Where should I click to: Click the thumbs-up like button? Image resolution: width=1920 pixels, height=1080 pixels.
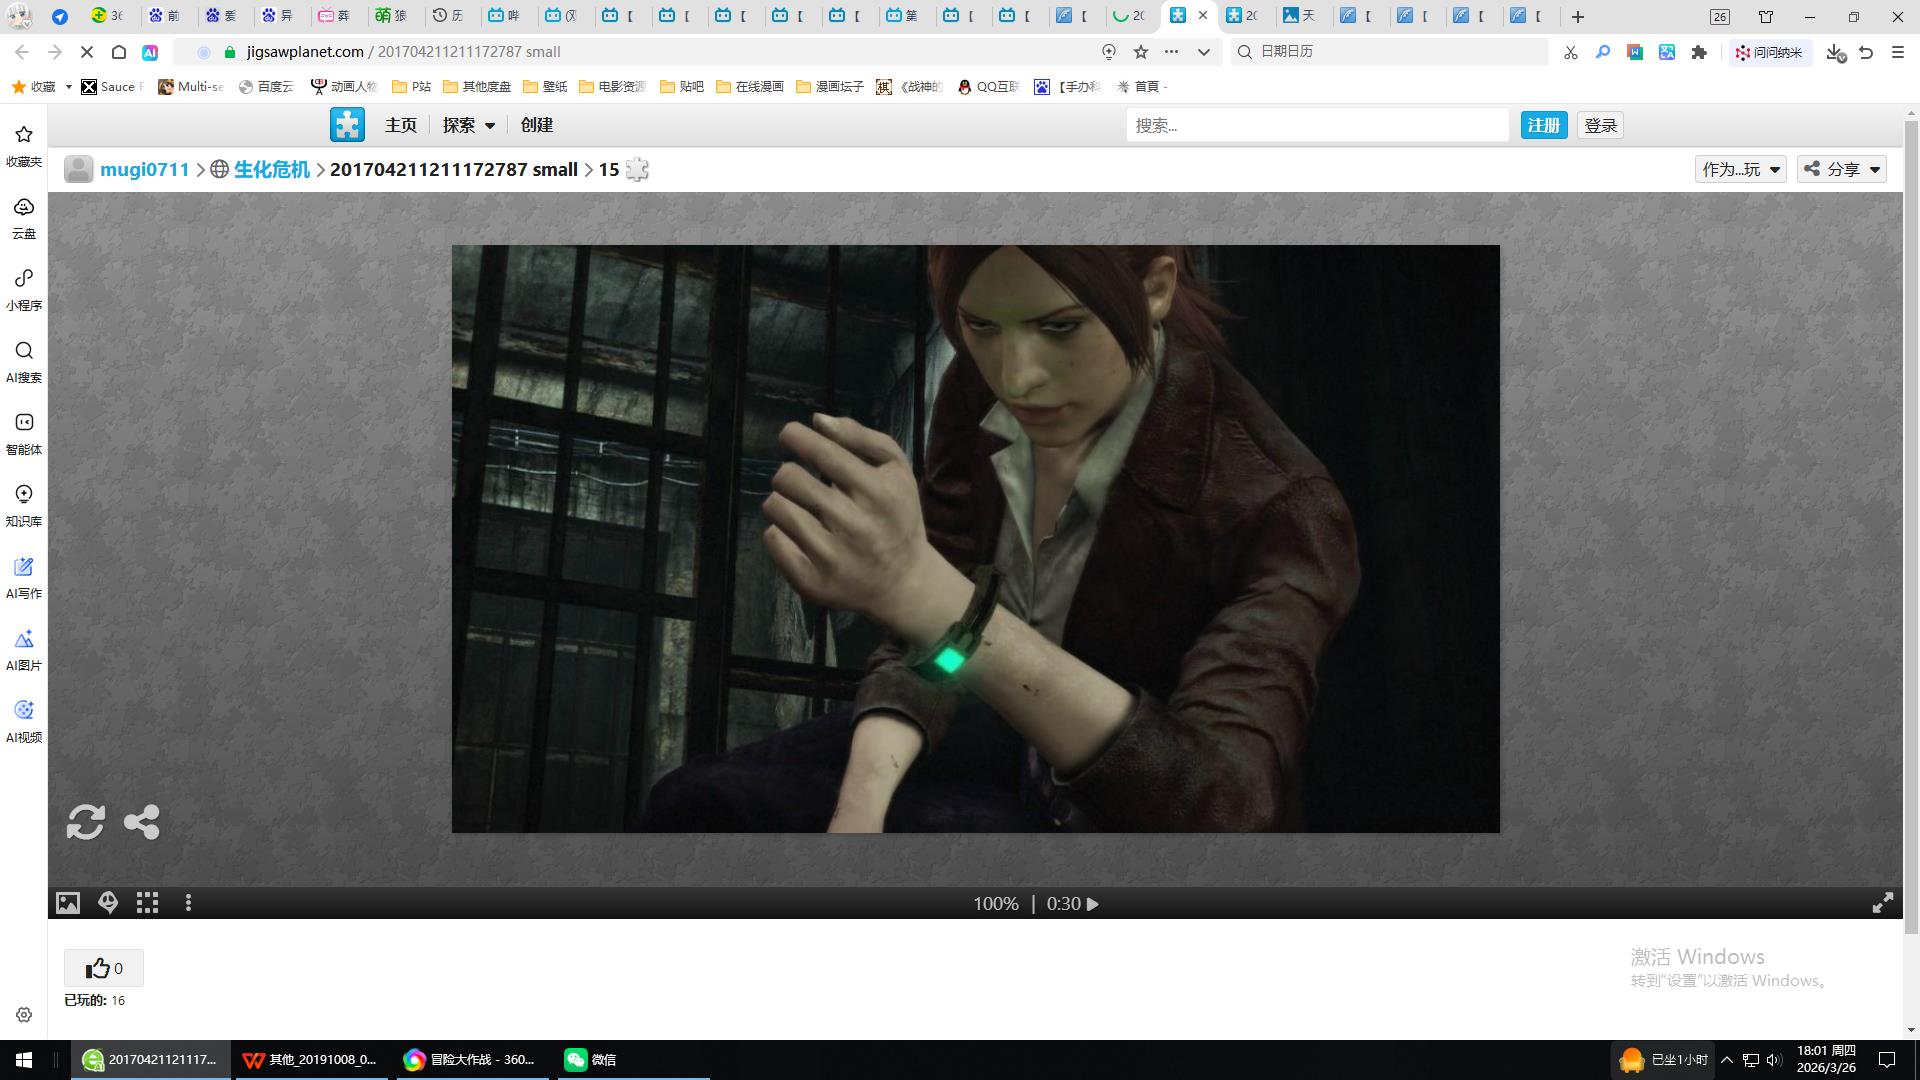pyautogui.click(x=104, y=968)
